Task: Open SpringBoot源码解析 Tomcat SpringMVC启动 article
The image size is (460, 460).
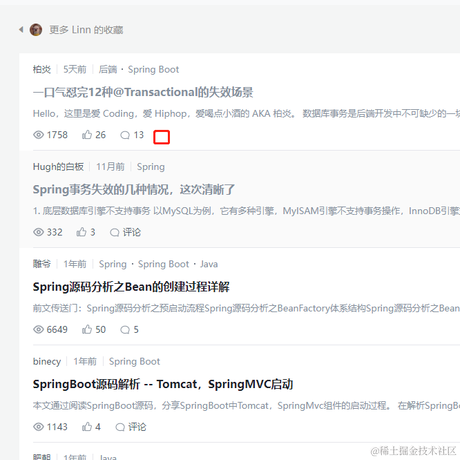Action: tap(163, 384)
